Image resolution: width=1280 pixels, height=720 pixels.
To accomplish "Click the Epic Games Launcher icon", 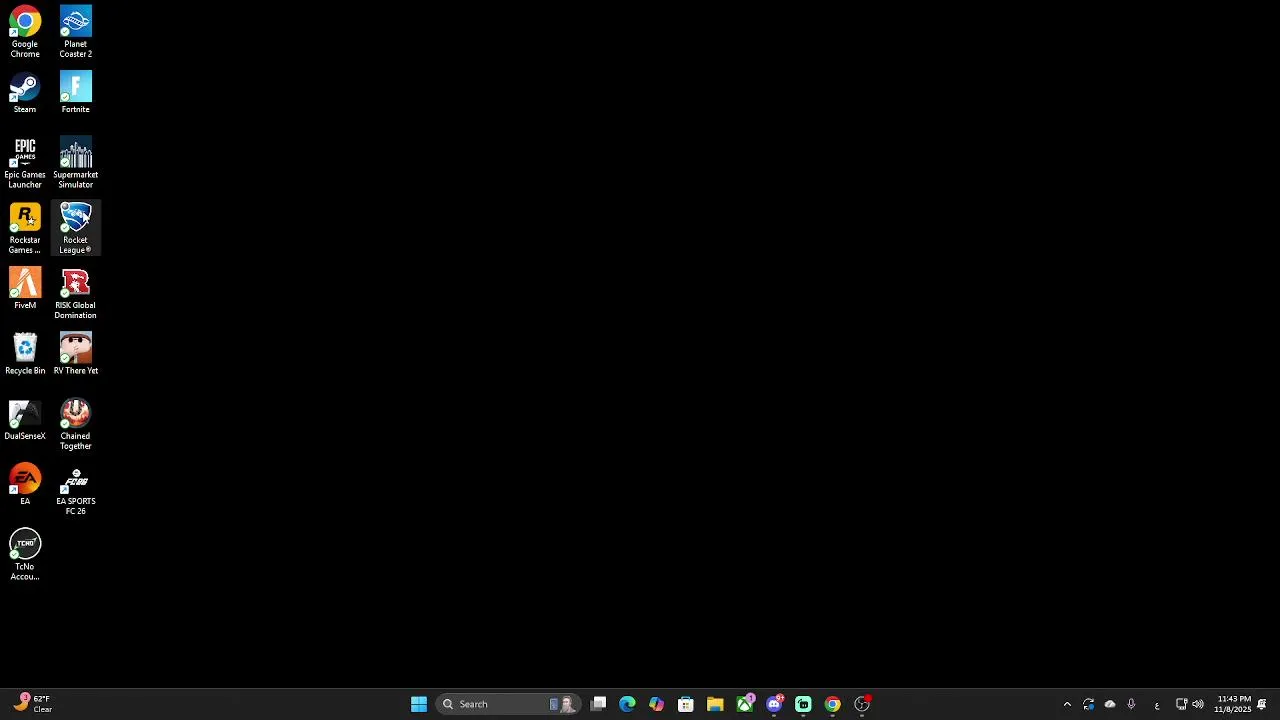I will point(25,163).
